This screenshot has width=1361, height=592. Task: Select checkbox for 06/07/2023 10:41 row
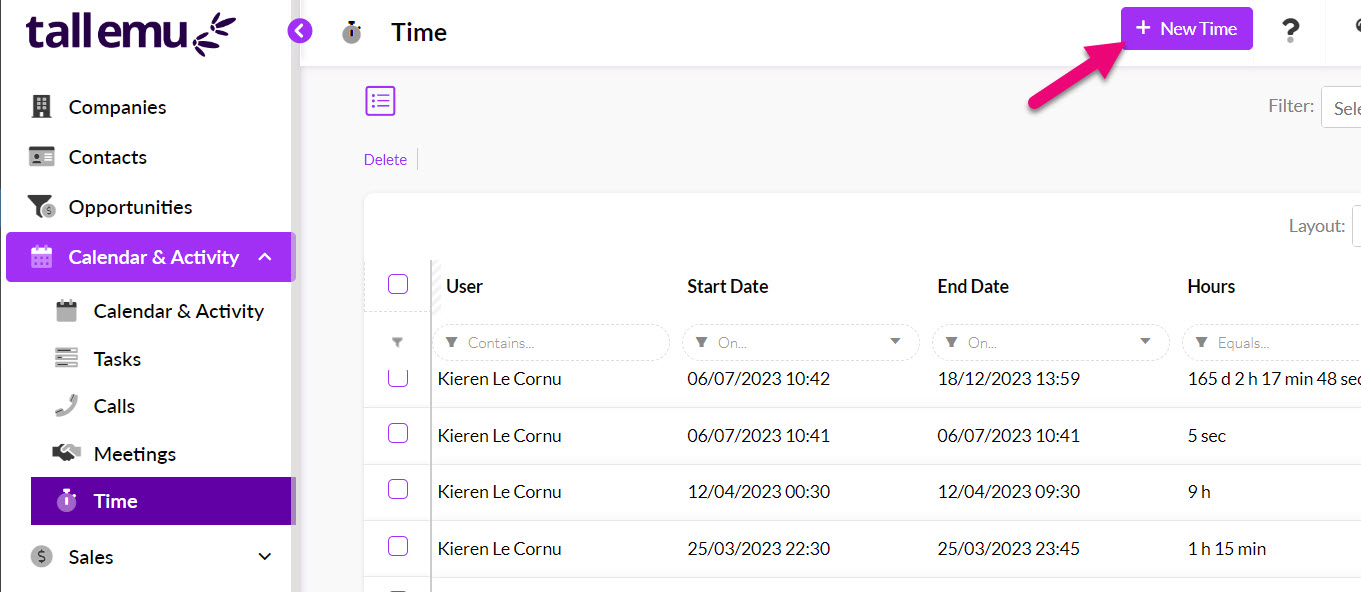click(398, 433)
